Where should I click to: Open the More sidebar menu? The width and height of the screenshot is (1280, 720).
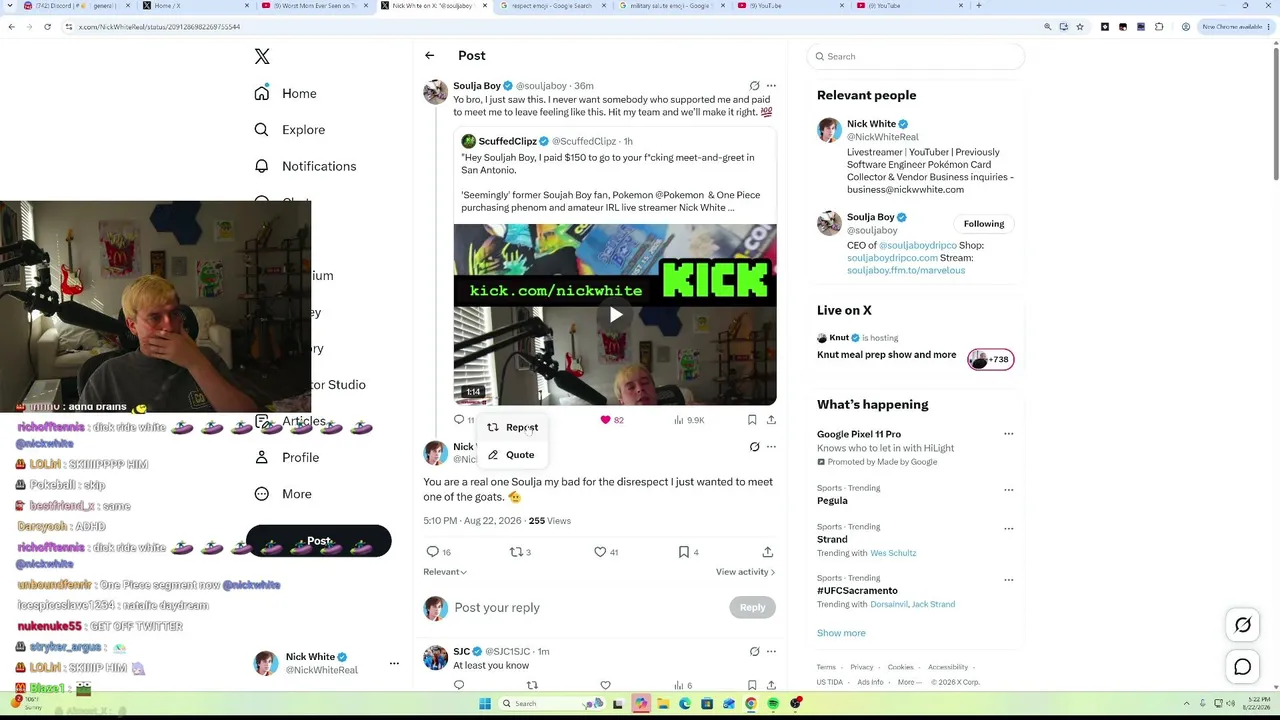coord(283,494)
